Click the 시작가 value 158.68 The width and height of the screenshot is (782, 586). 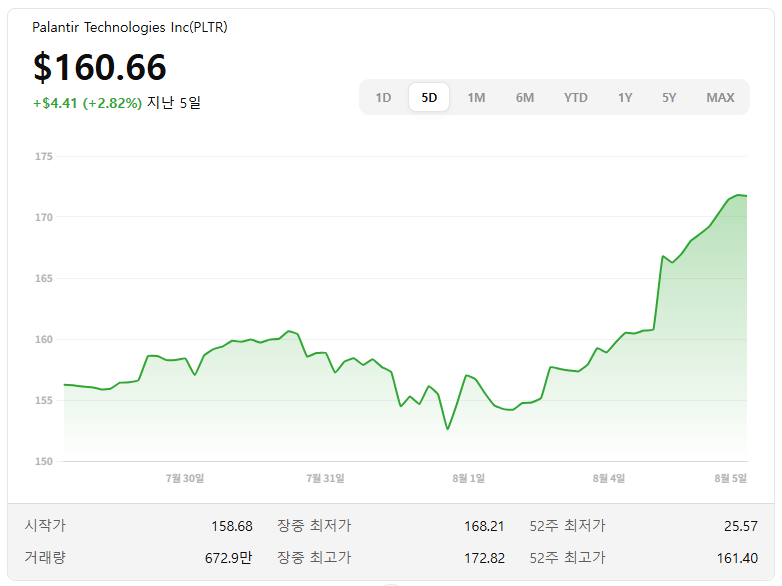(232, 526)
